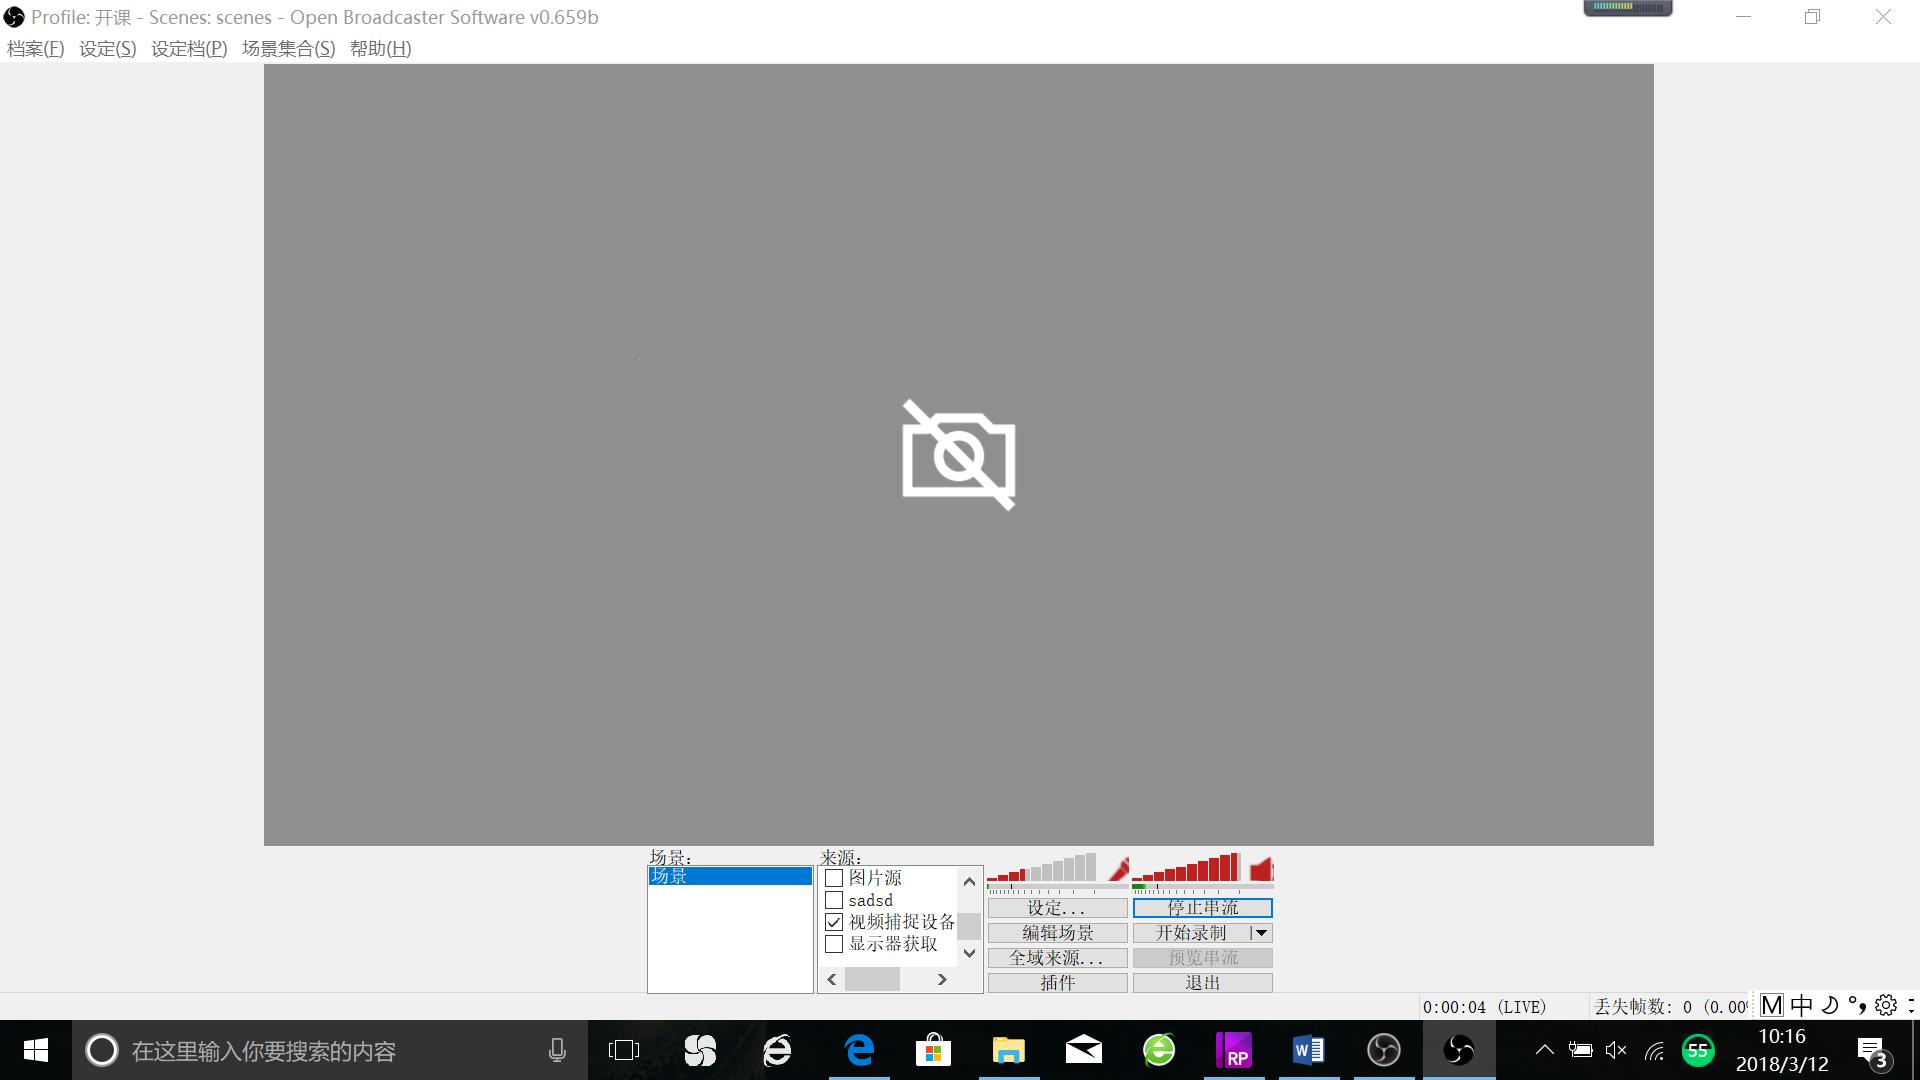Click 停止串流 to stop streaming
1920x1080 pixels.
tap(1203, 908)
